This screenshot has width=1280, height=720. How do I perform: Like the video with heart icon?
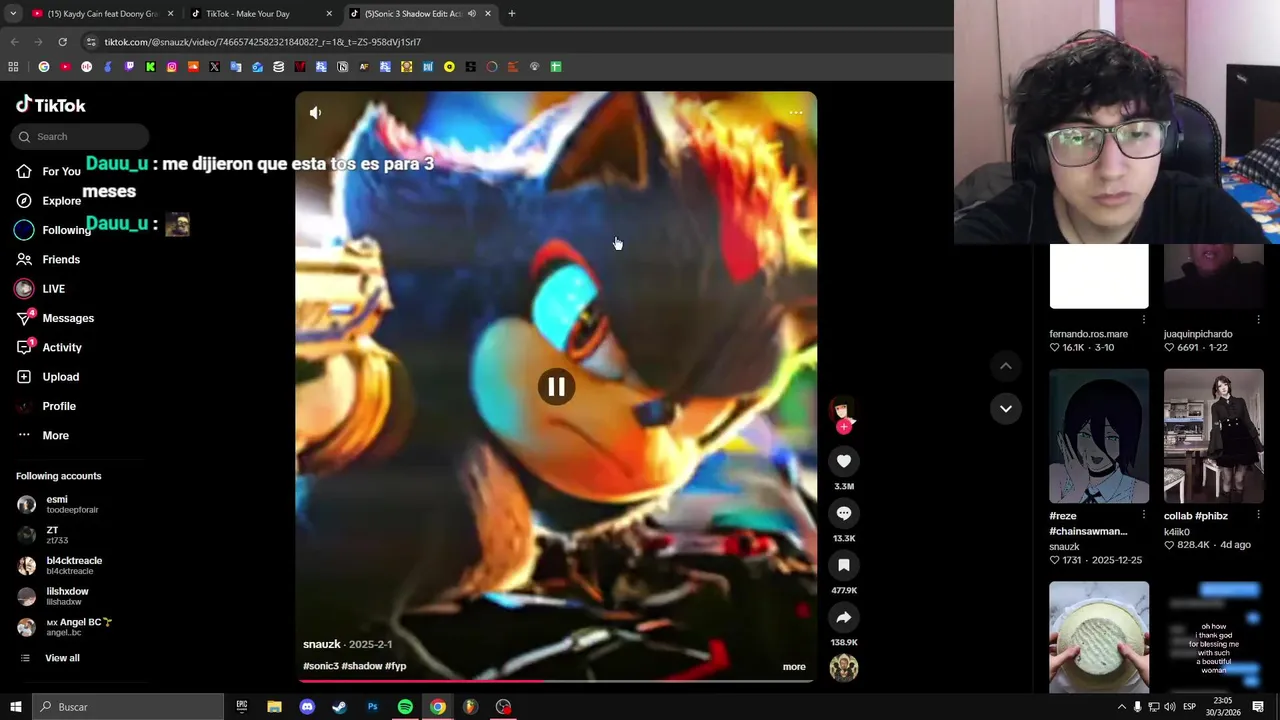844,461
